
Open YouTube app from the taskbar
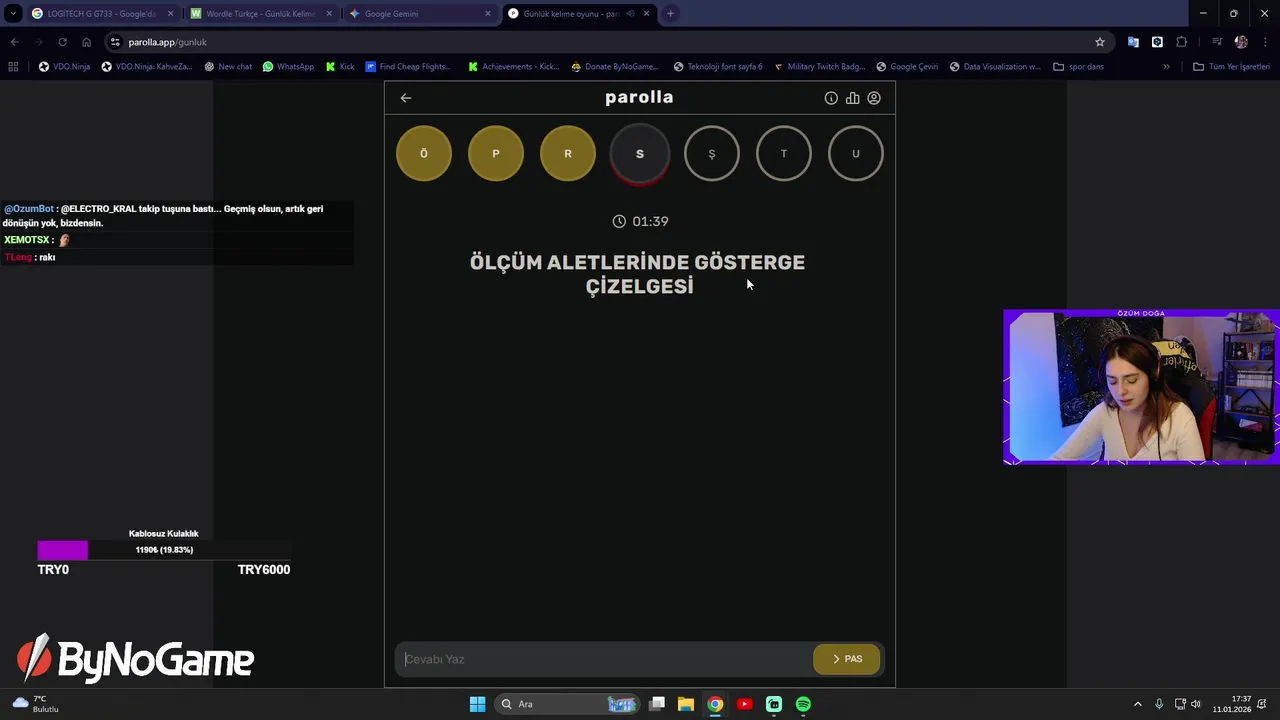pyautogui.click(x=745, y=704)
